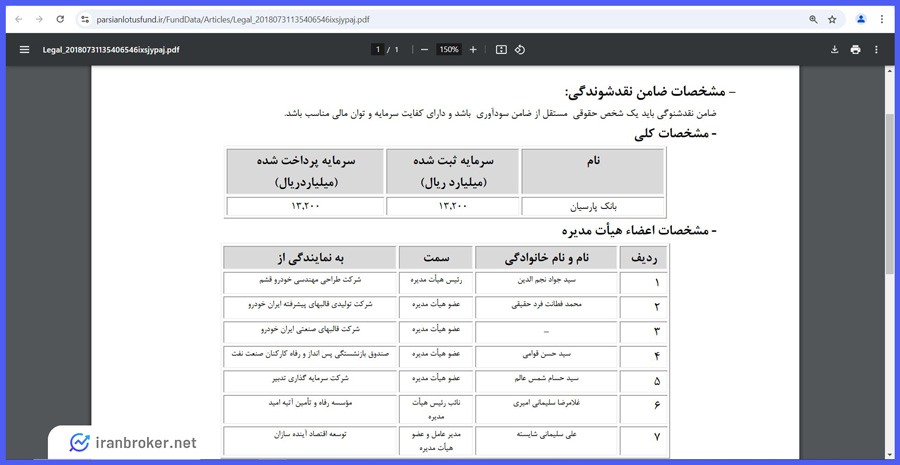
Task: Click table header 'نام'
Action: tap(593, 172)
